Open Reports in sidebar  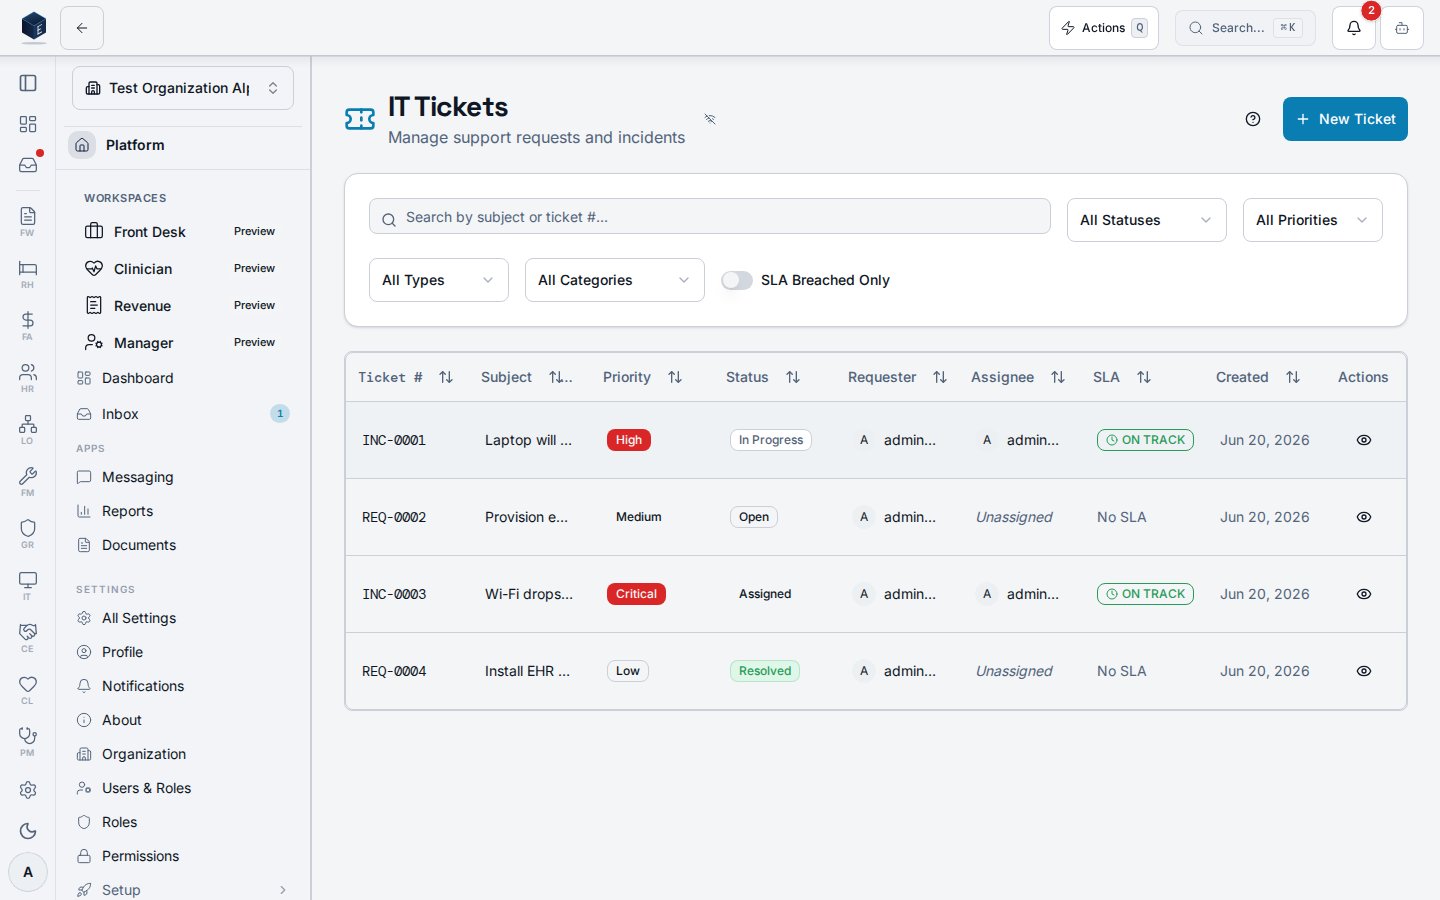[x=183, y=511]
